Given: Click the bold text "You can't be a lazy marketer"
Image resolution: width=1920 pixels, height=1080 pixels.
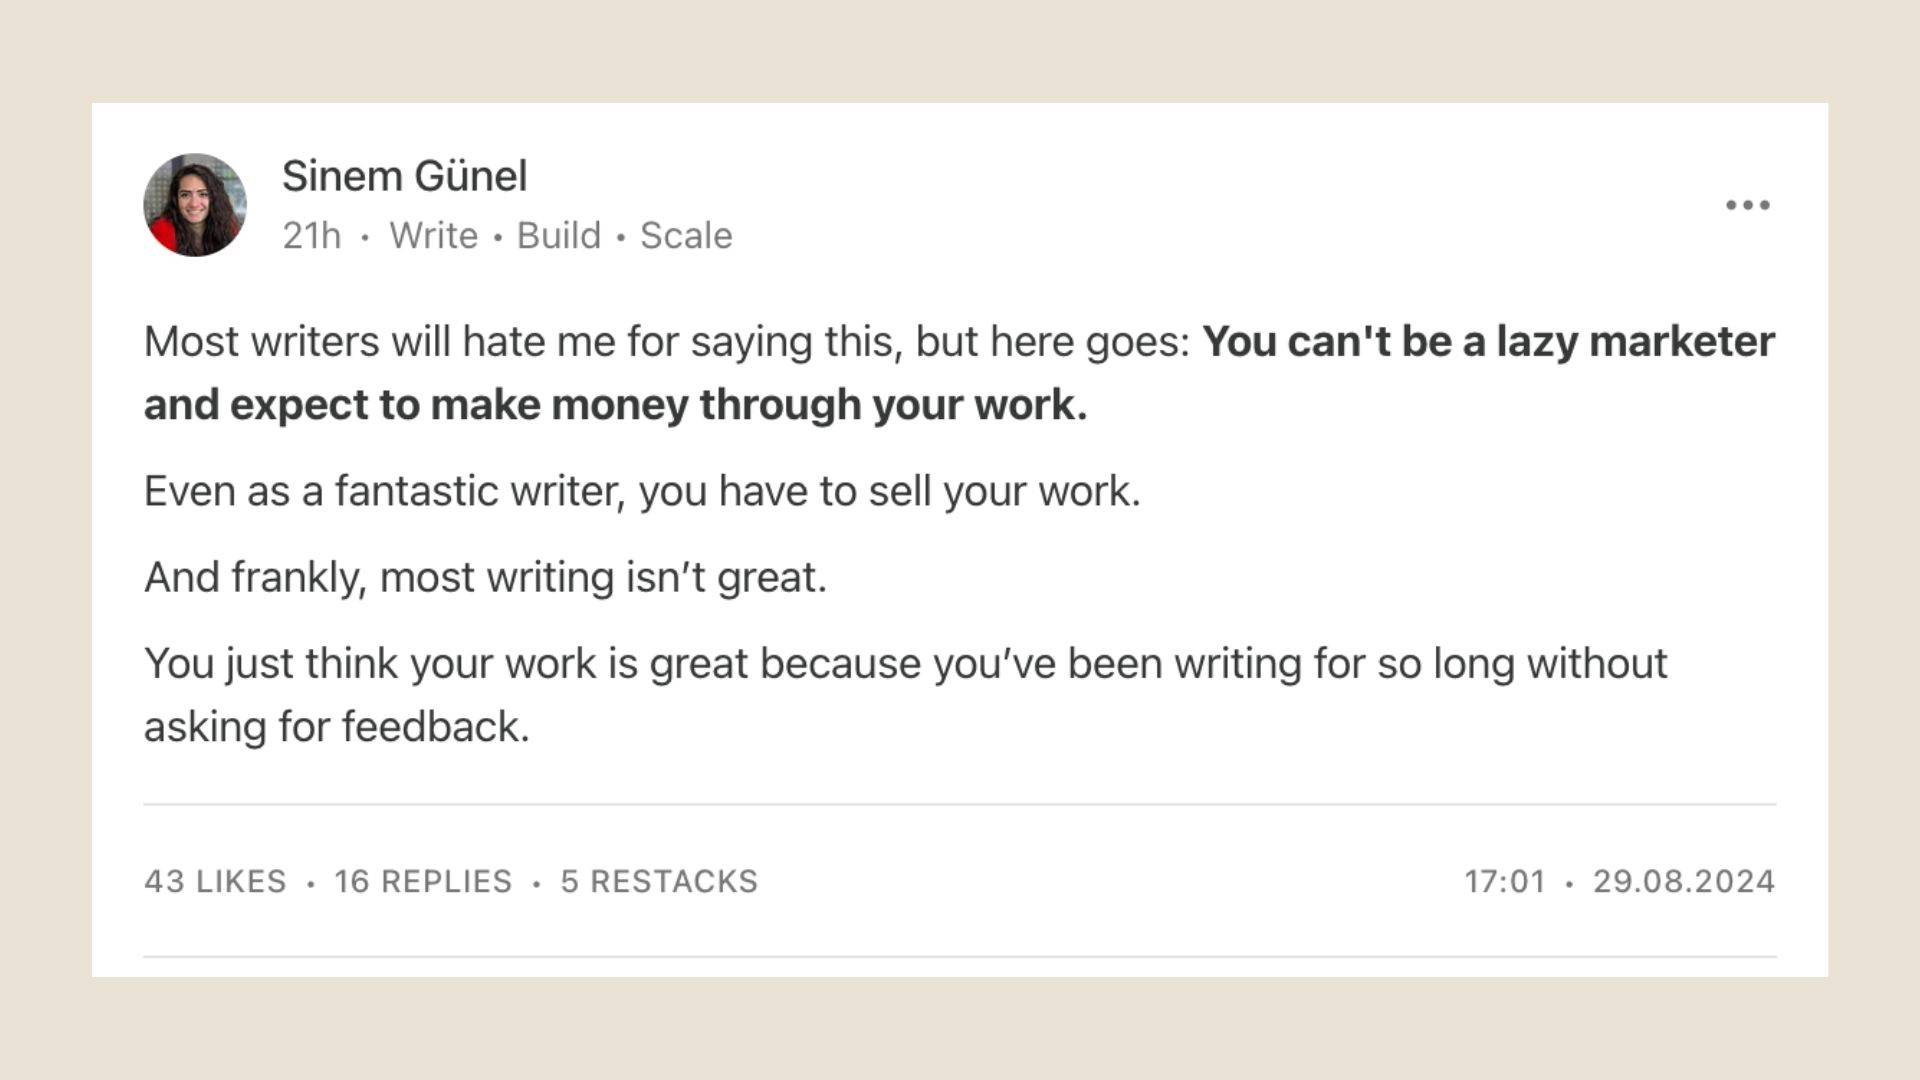Looking at the screenshot, I should (x=1488, y=342).
